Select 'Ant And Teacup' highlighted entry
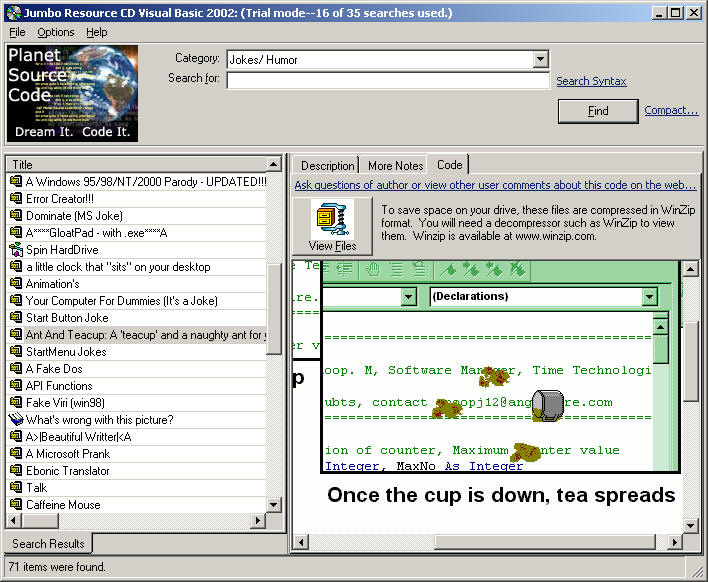708x582 pixels. pyautogui.click(x=137, y=335)
